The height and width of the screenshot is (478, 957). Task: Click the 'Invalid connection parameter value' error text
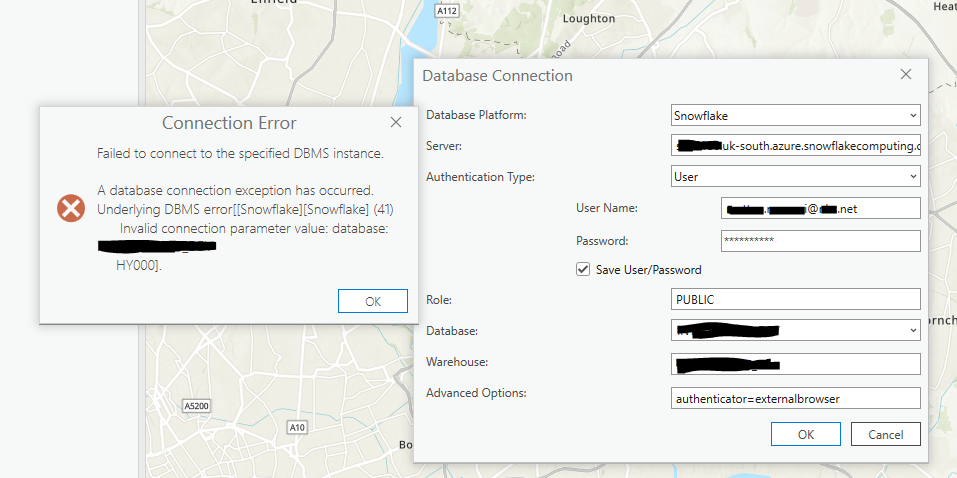coord(255,229)
